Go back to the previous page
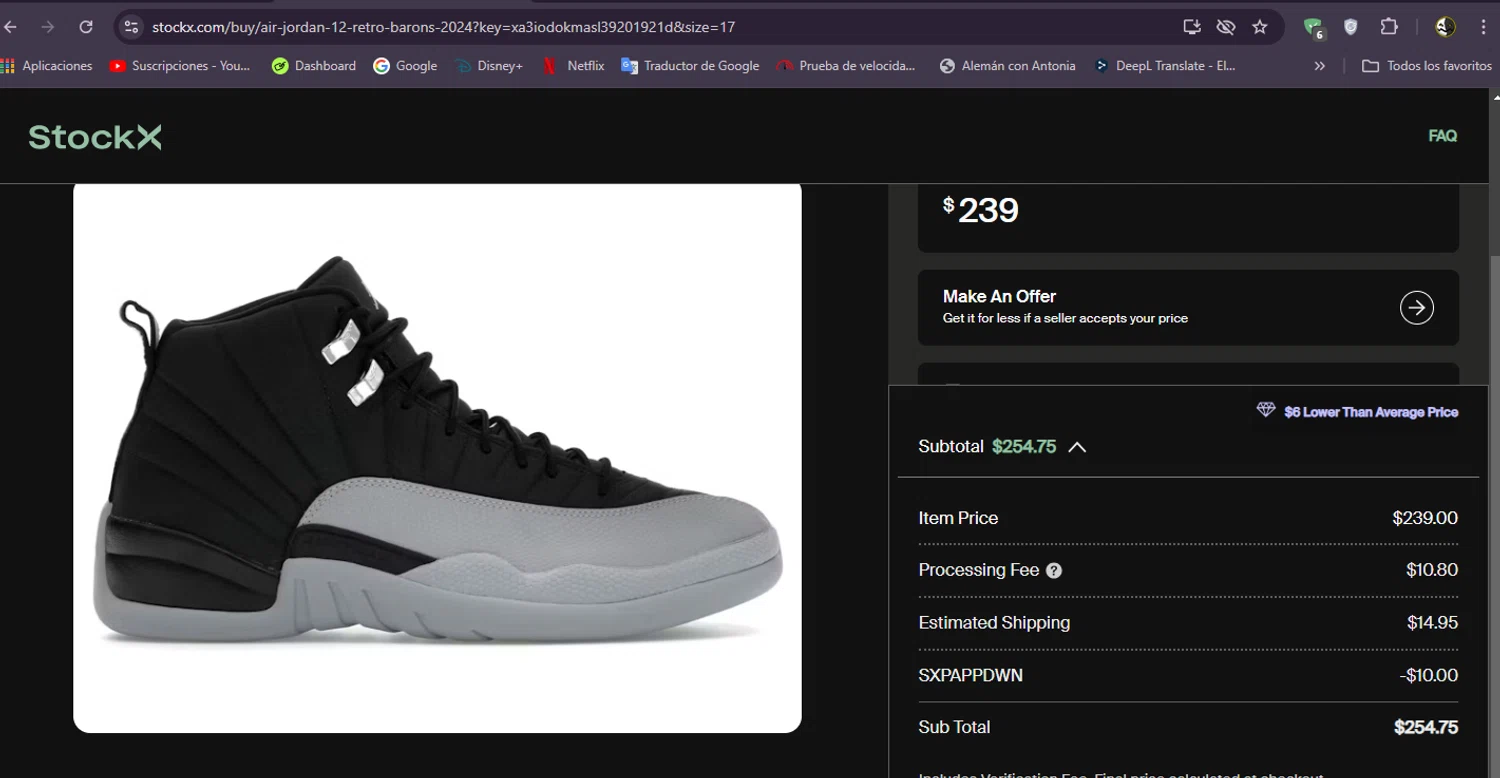 [x=10, y=27]
